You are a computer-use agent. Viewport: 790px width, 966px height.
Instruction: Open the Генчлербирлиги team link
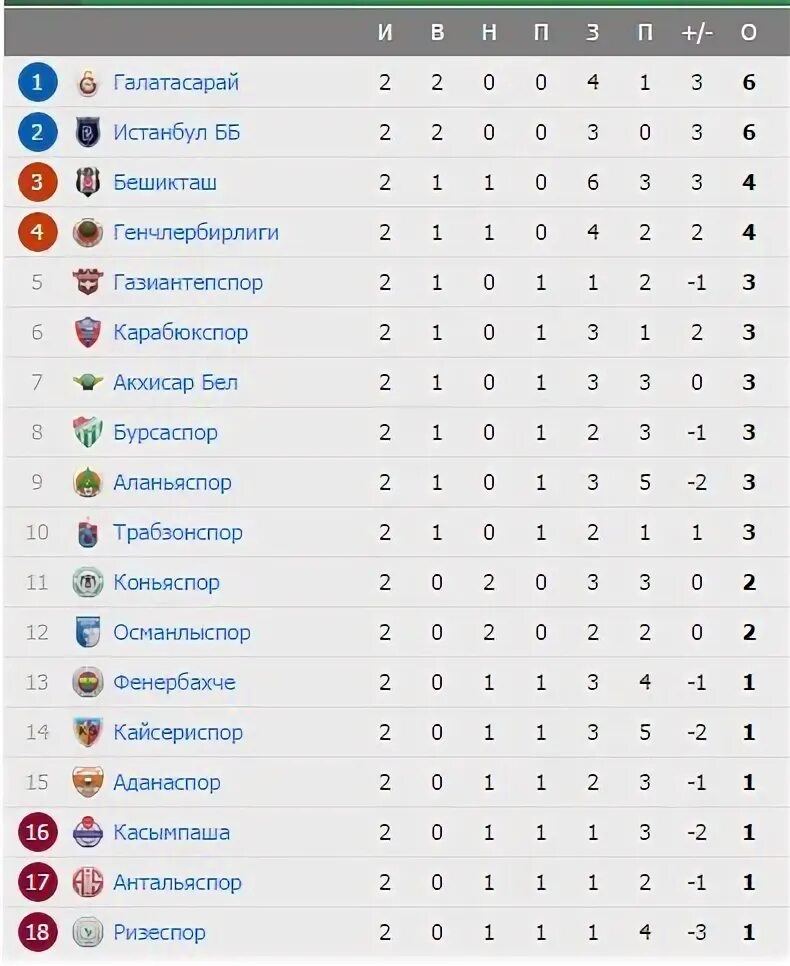196,233
